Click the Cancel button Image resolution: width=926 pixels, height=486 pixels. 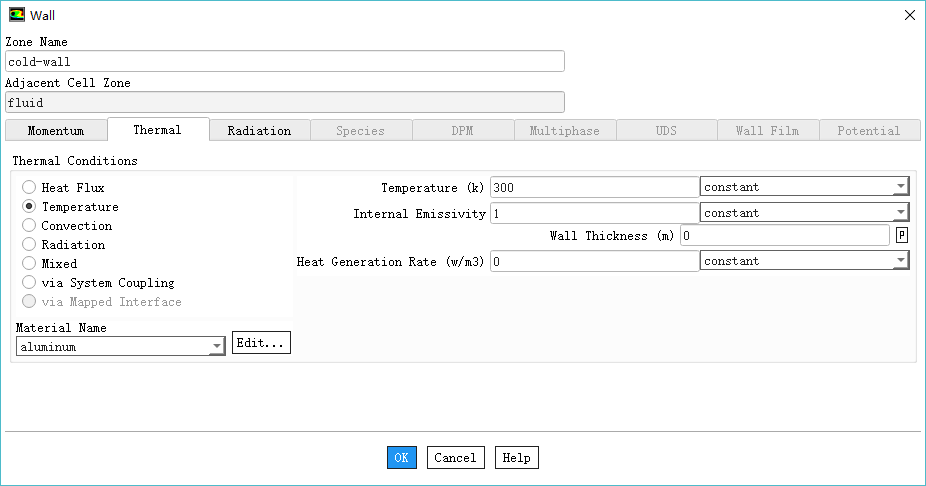455,458
